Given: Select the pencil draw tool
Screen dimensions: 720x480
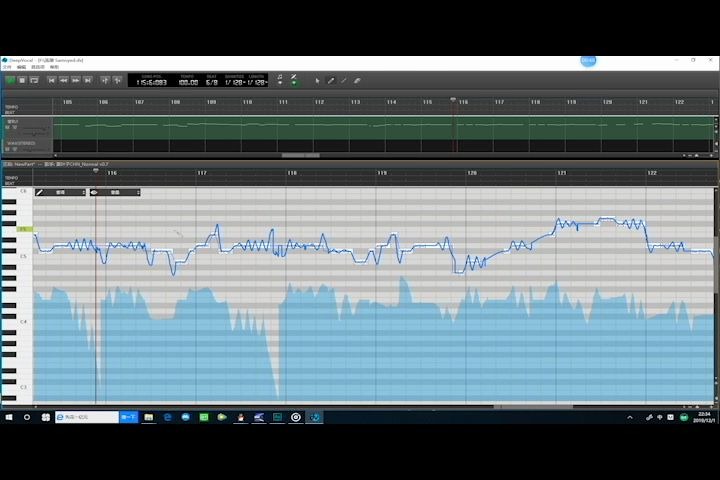Looking at the screenshot, I should point(331,81).
